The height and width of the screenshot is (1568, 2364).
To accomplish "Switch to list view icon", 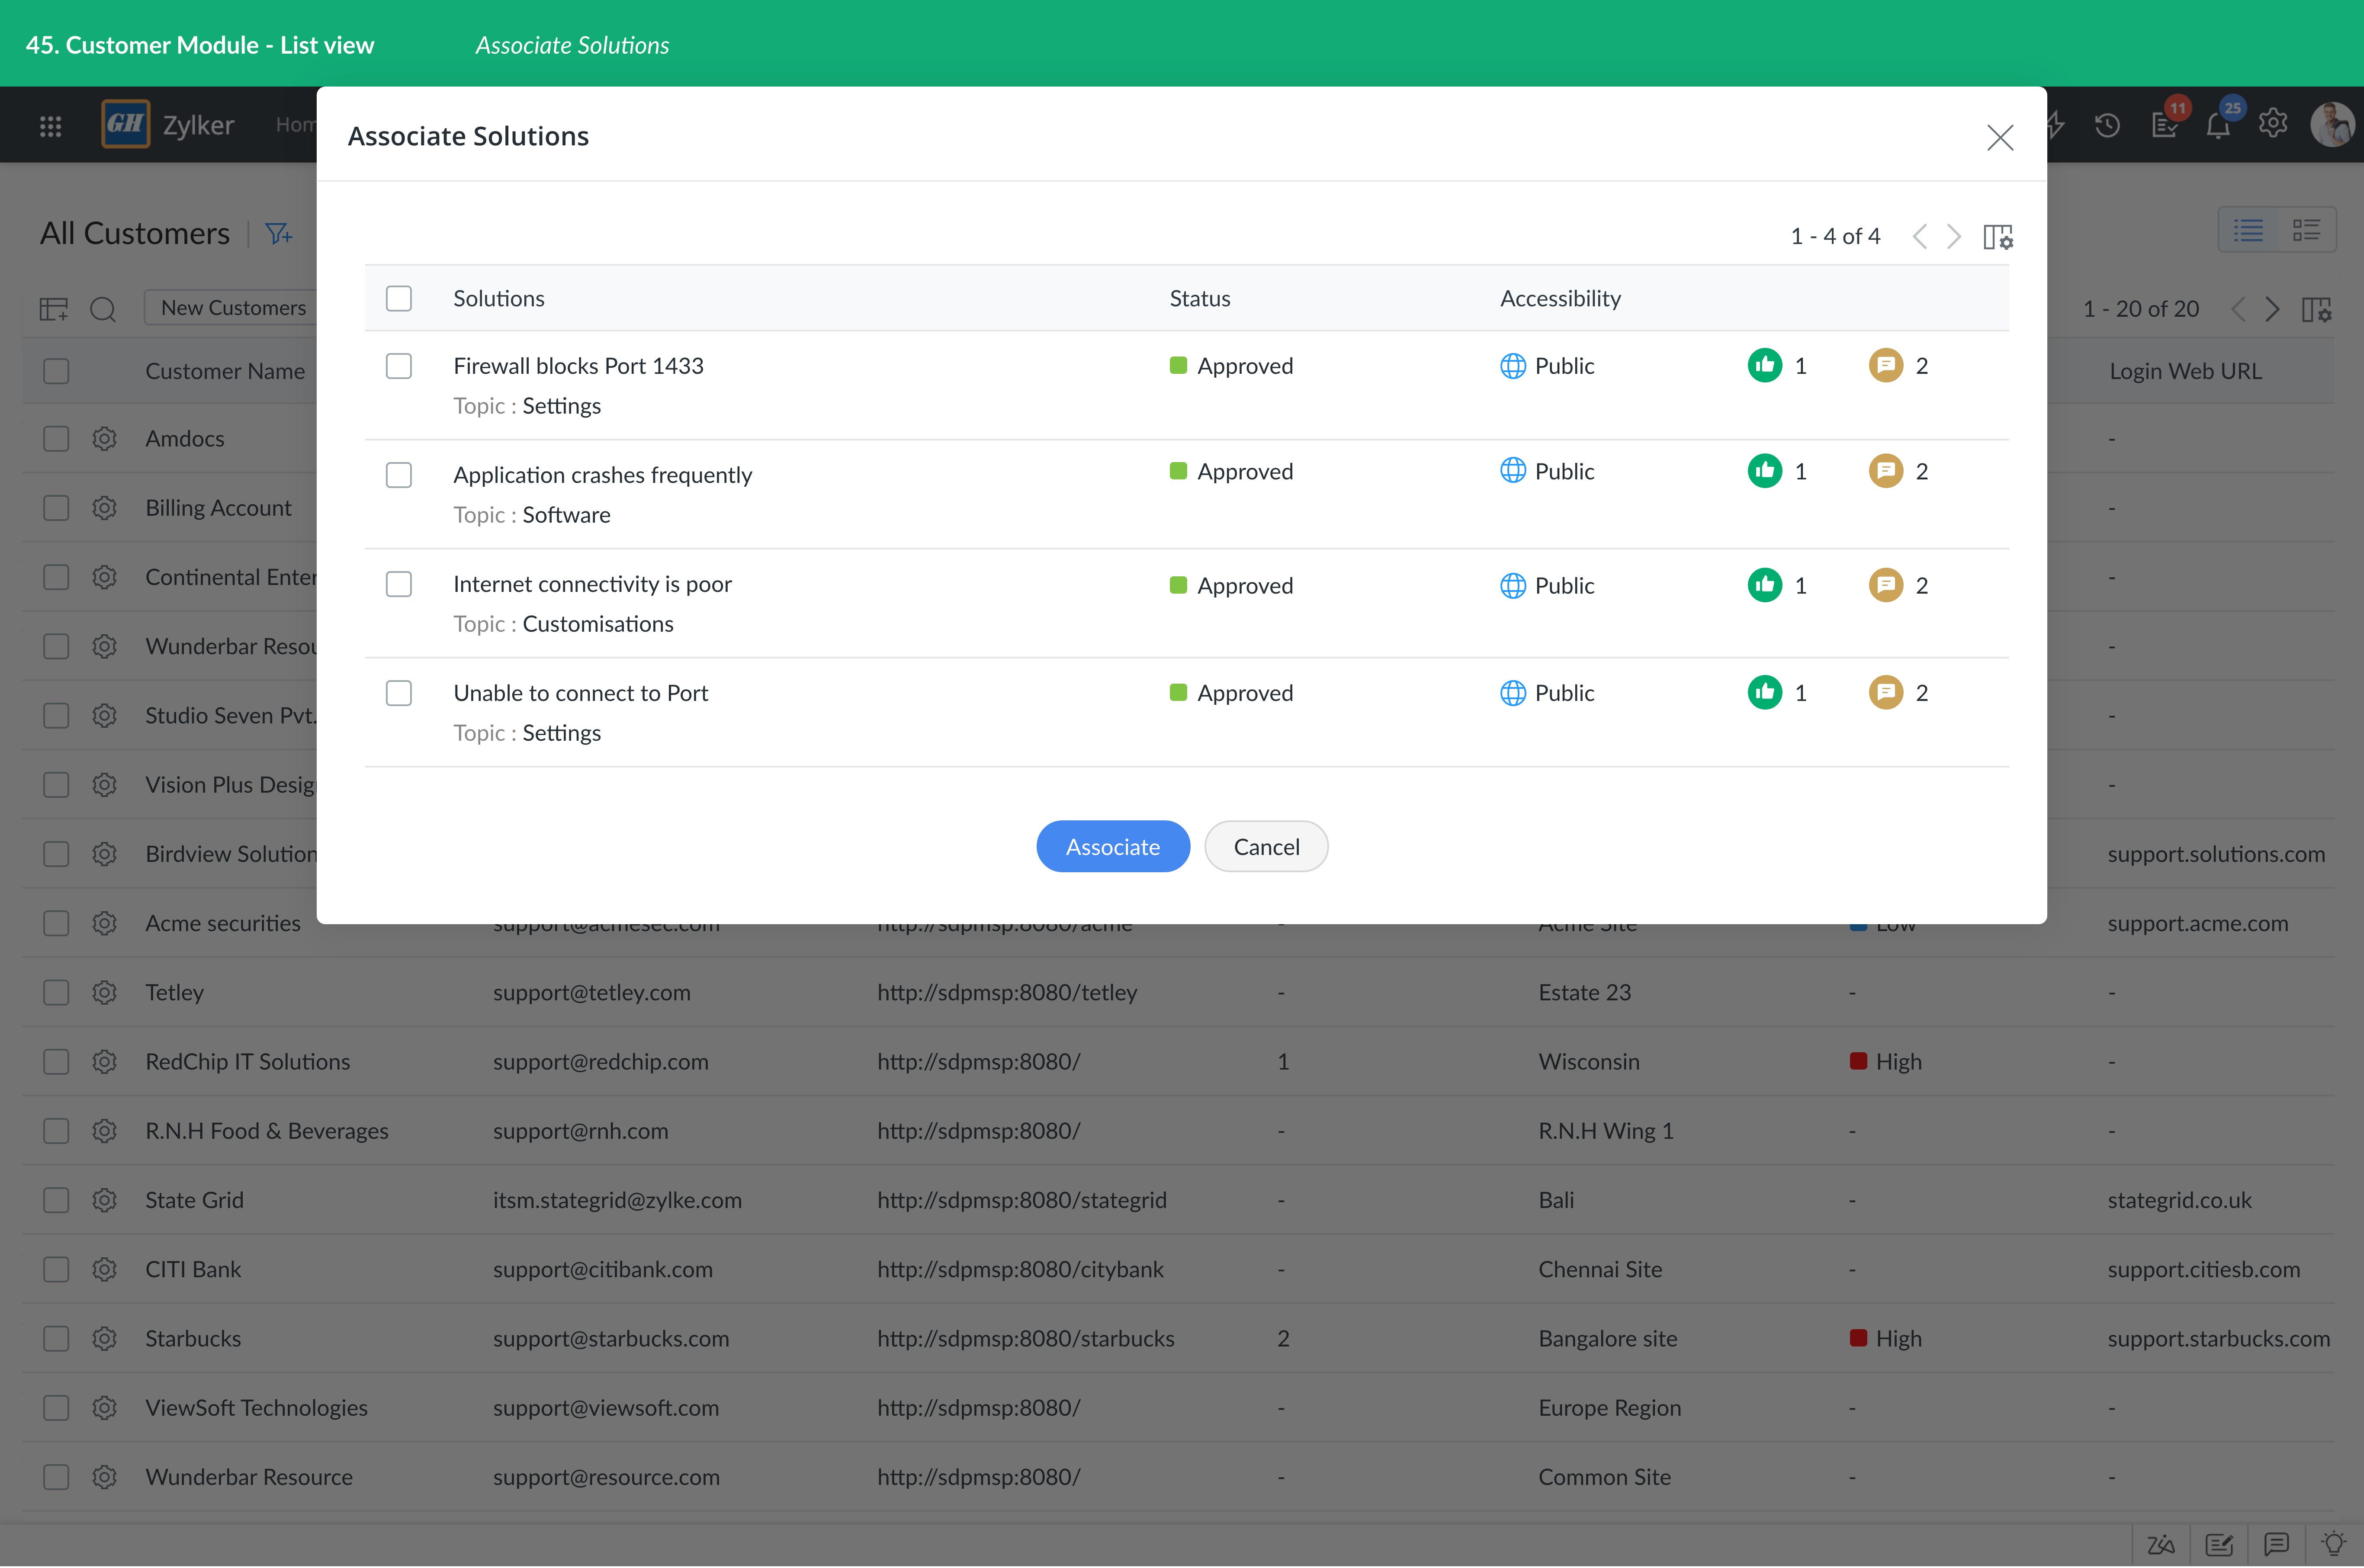I will (x=2248, y=230).
